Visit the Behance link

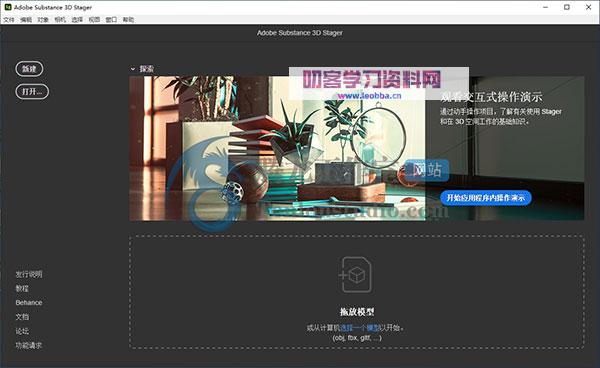pos(29,303)
